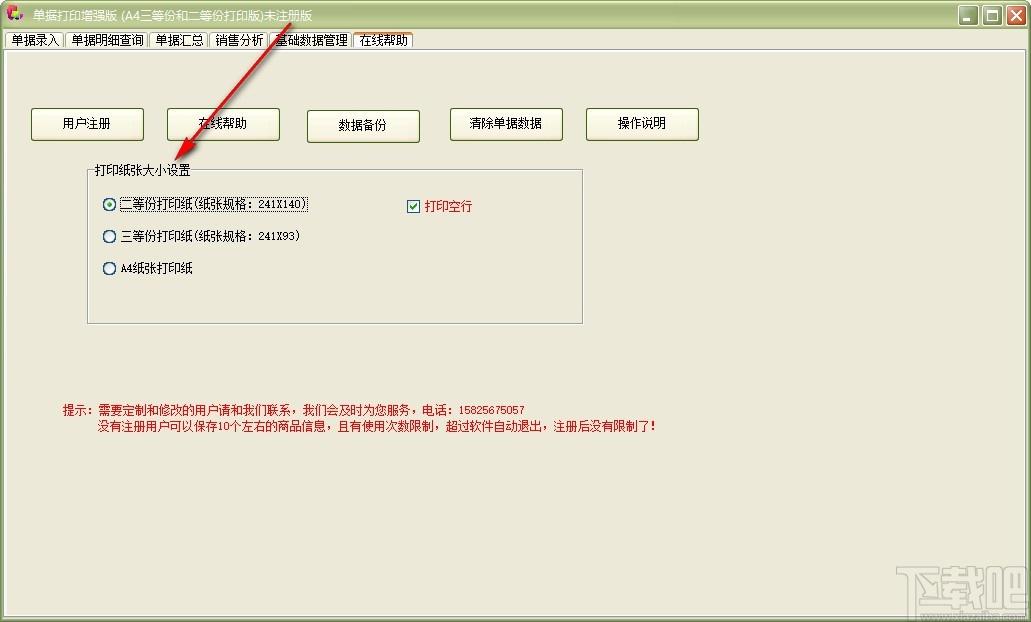Image resolution: width=1031 pixels, height=622 pixels.
Task: Open the 单据汇总 tab
Action: click(x=179, y=40)
